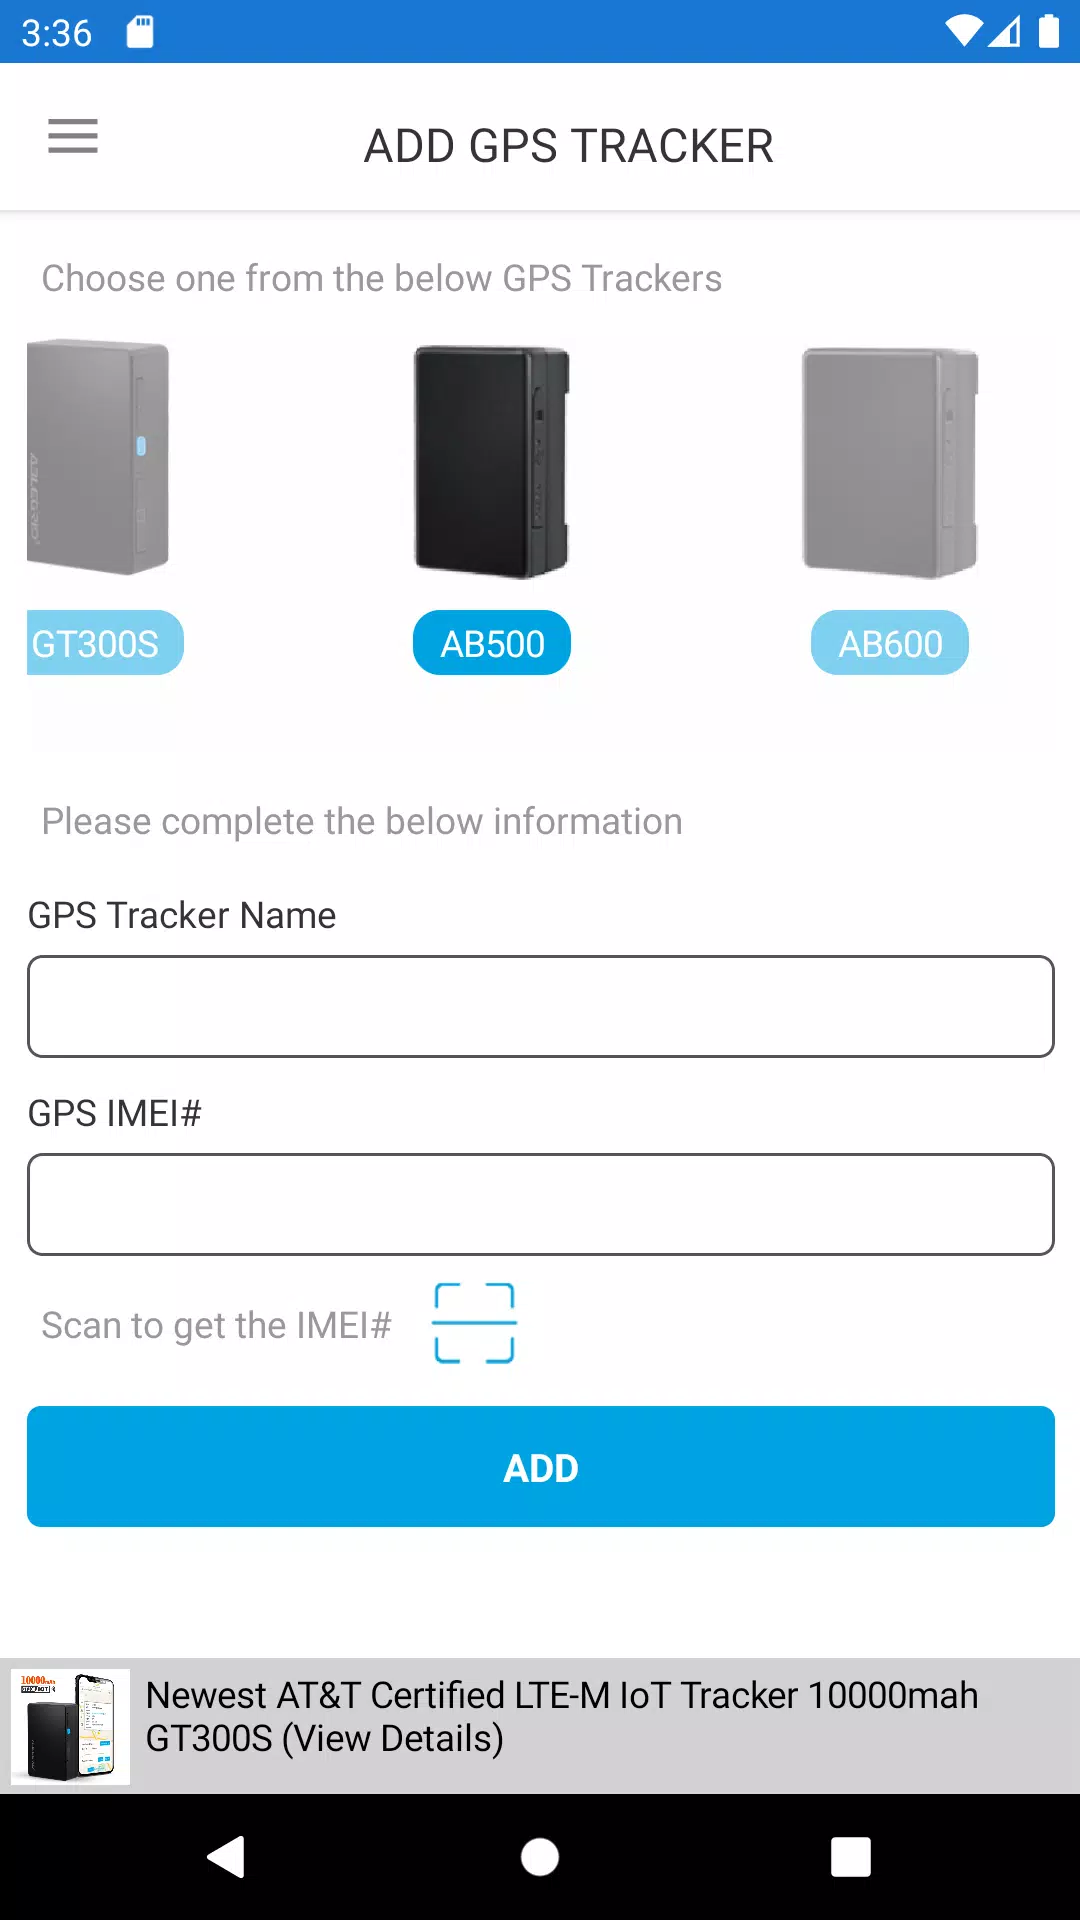Focus the GPS IMEI# input field
Screen dimensions: 1080x1920
click(541, 1204)
